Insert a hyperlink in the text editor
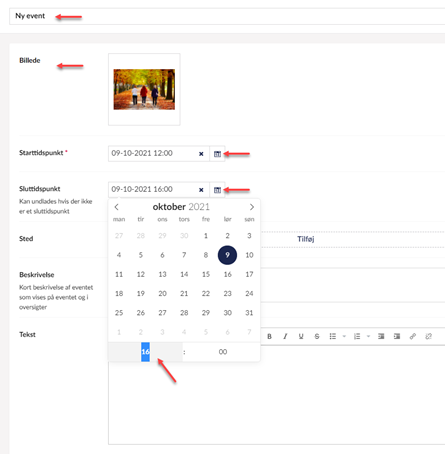The width and height of the screenshot is (445, 454). coord(413,336)
